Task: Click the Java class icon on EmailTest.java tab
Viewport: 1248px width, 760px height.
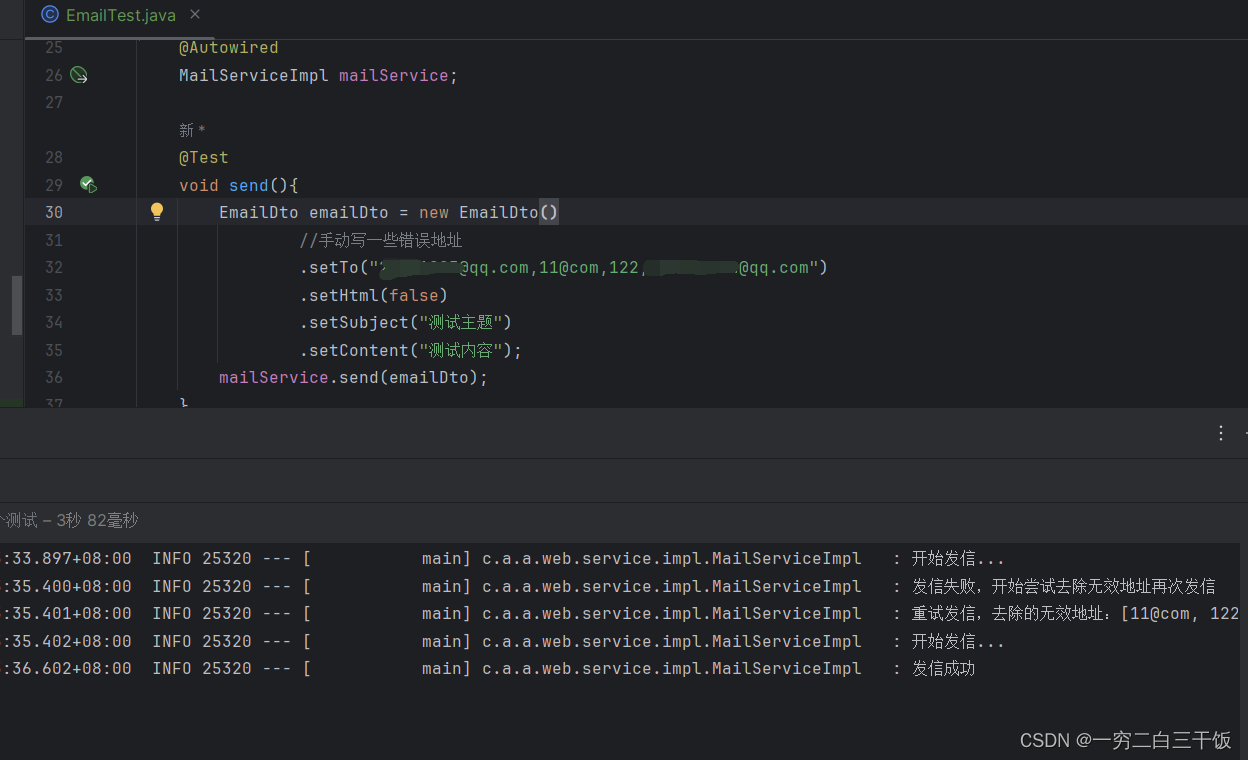Action: pyautogui.click(x=50, y=15)
